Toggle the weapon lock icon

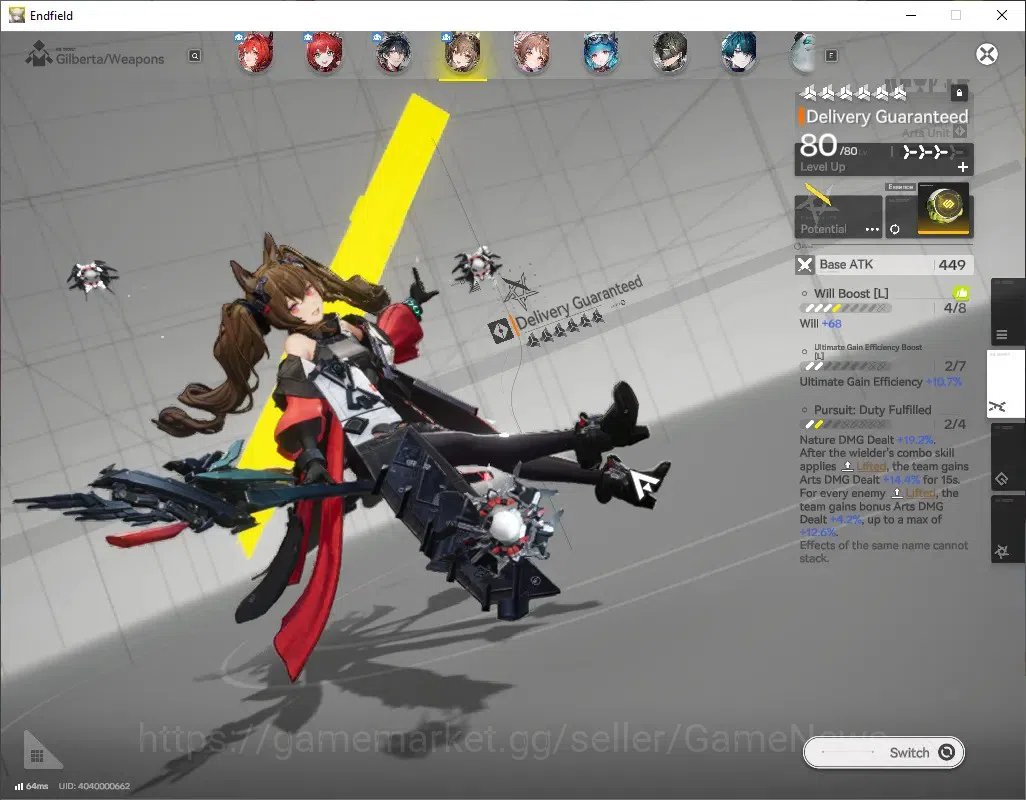(x=959, y=92)
